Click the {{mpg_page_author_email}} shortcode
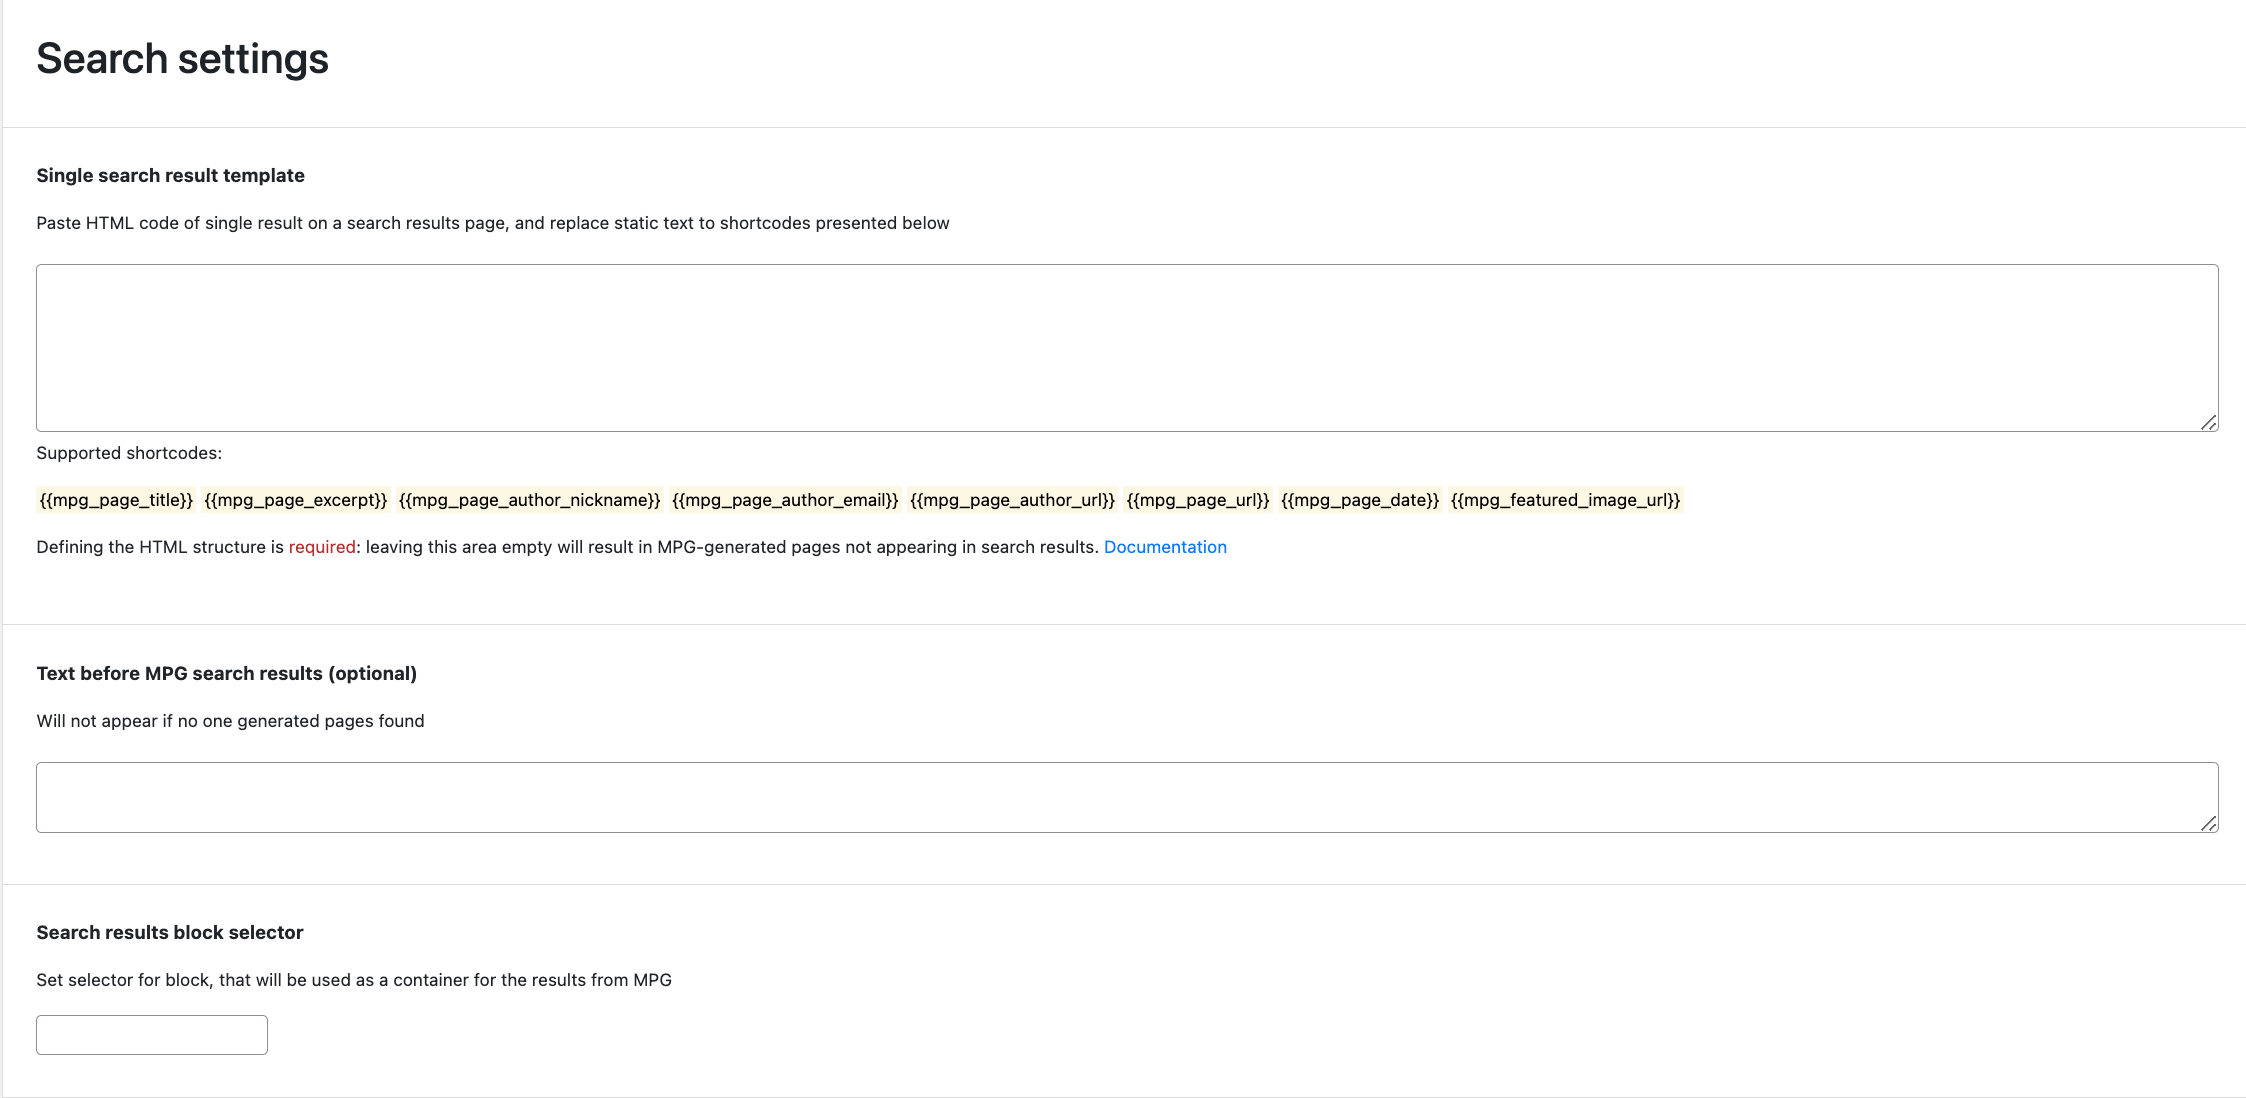Viewport: 2246px width, 1098px height. point(785,500)
